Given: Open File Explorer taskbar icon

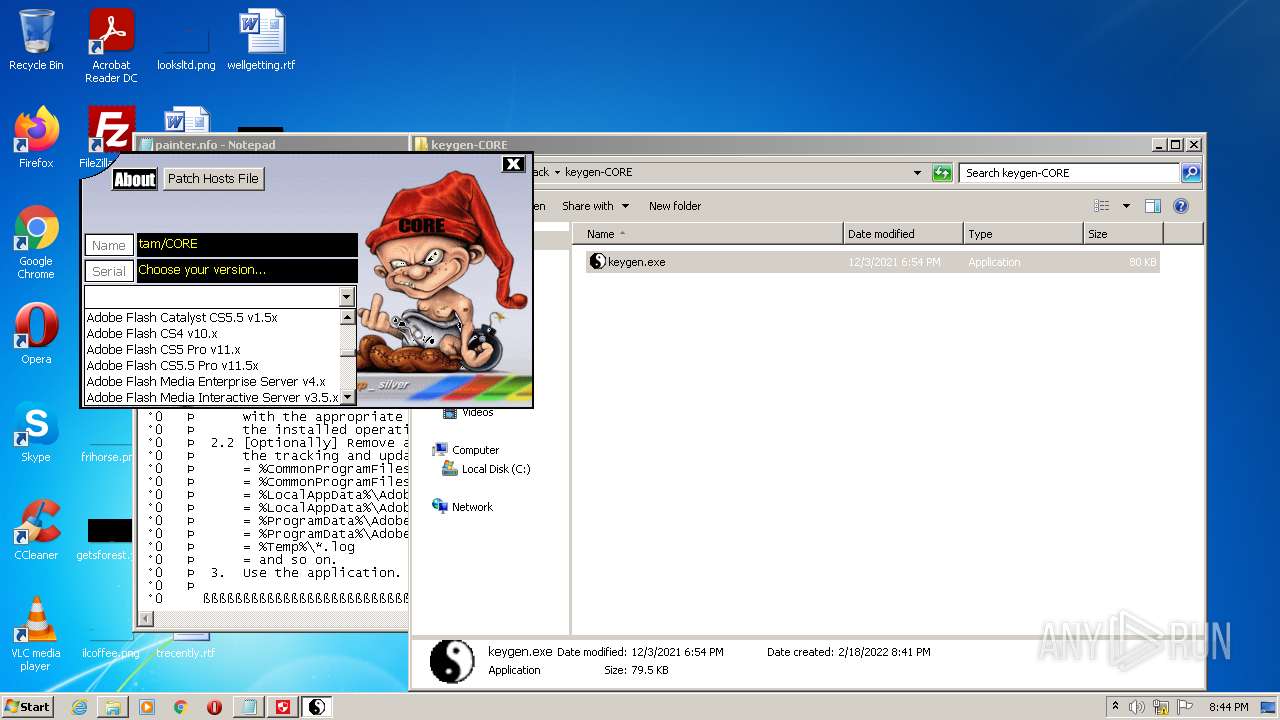Looking at the screenshot, I should click(113, 707).
